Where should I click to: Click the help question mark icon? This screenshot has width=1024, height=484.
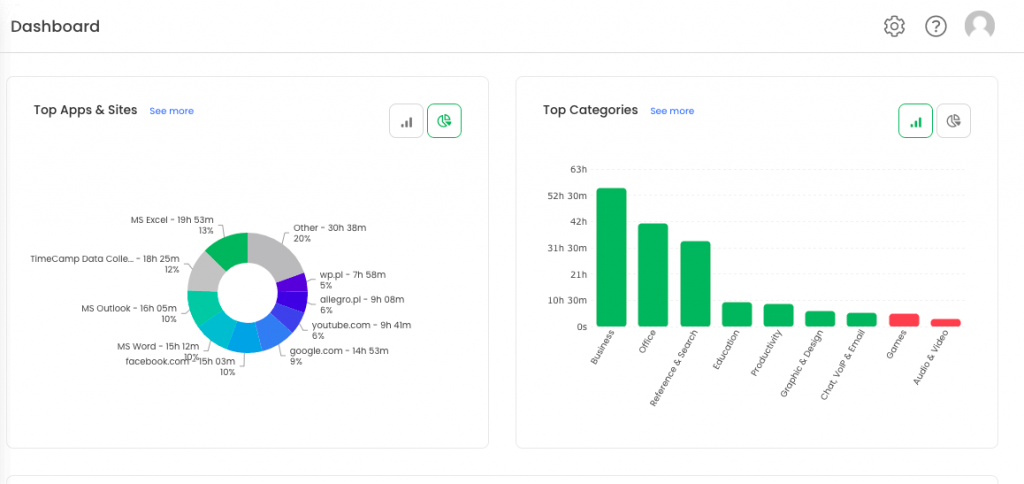[x=936, y=27]
